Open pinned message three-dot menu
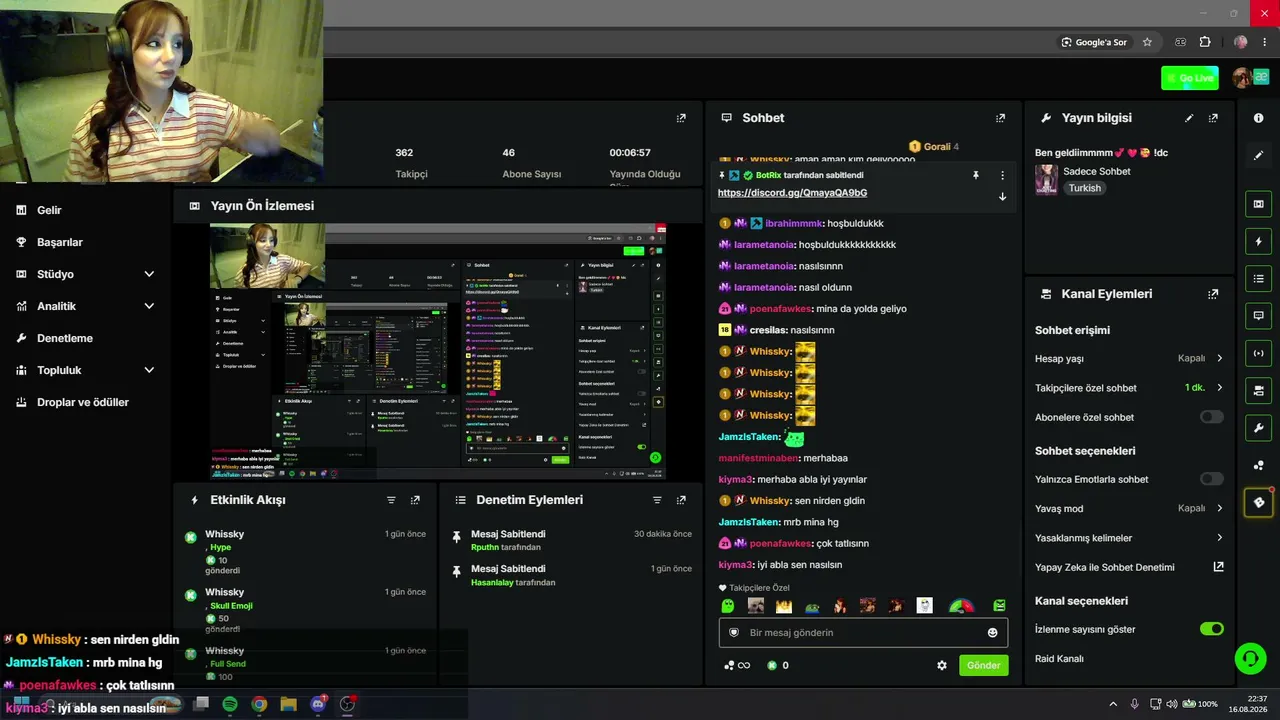1280x720 pixels. 1002,175
